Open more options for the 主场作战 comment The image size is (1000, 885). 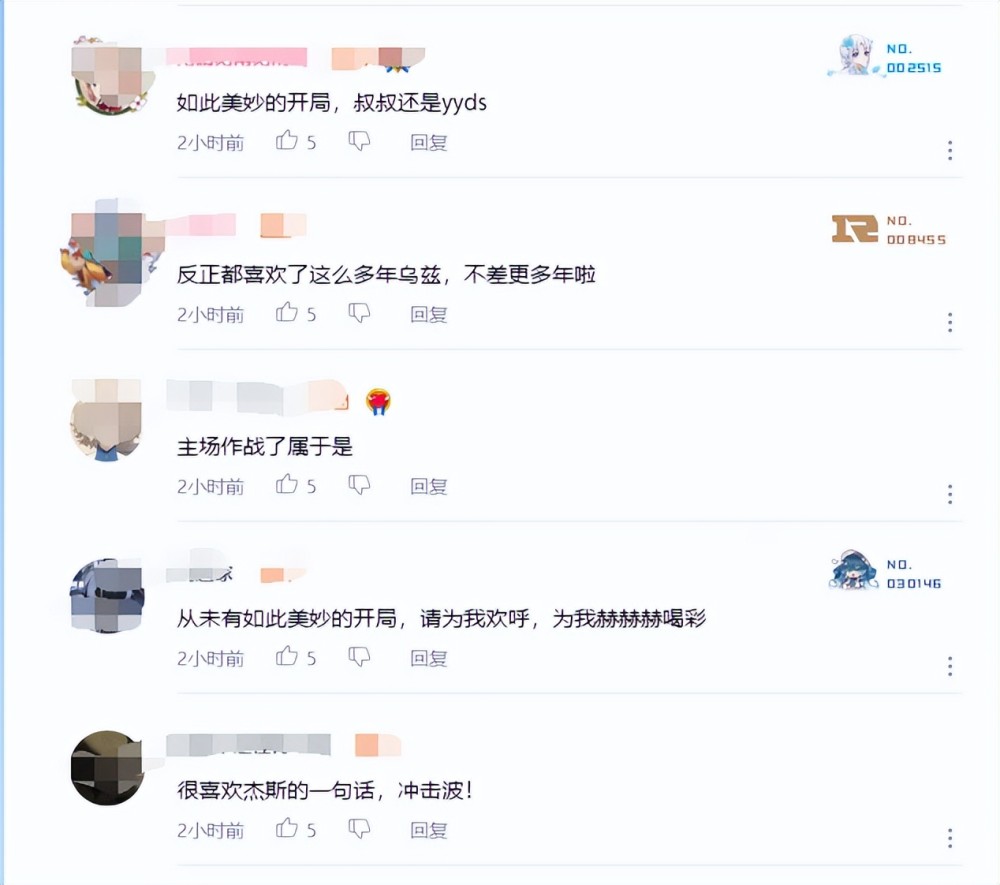click(950, 494)
